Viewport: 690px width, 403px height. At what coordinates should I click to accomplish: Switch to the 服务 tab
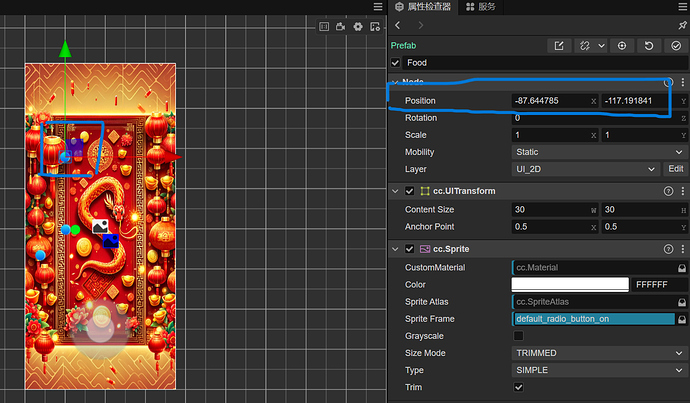coord(481,7)
